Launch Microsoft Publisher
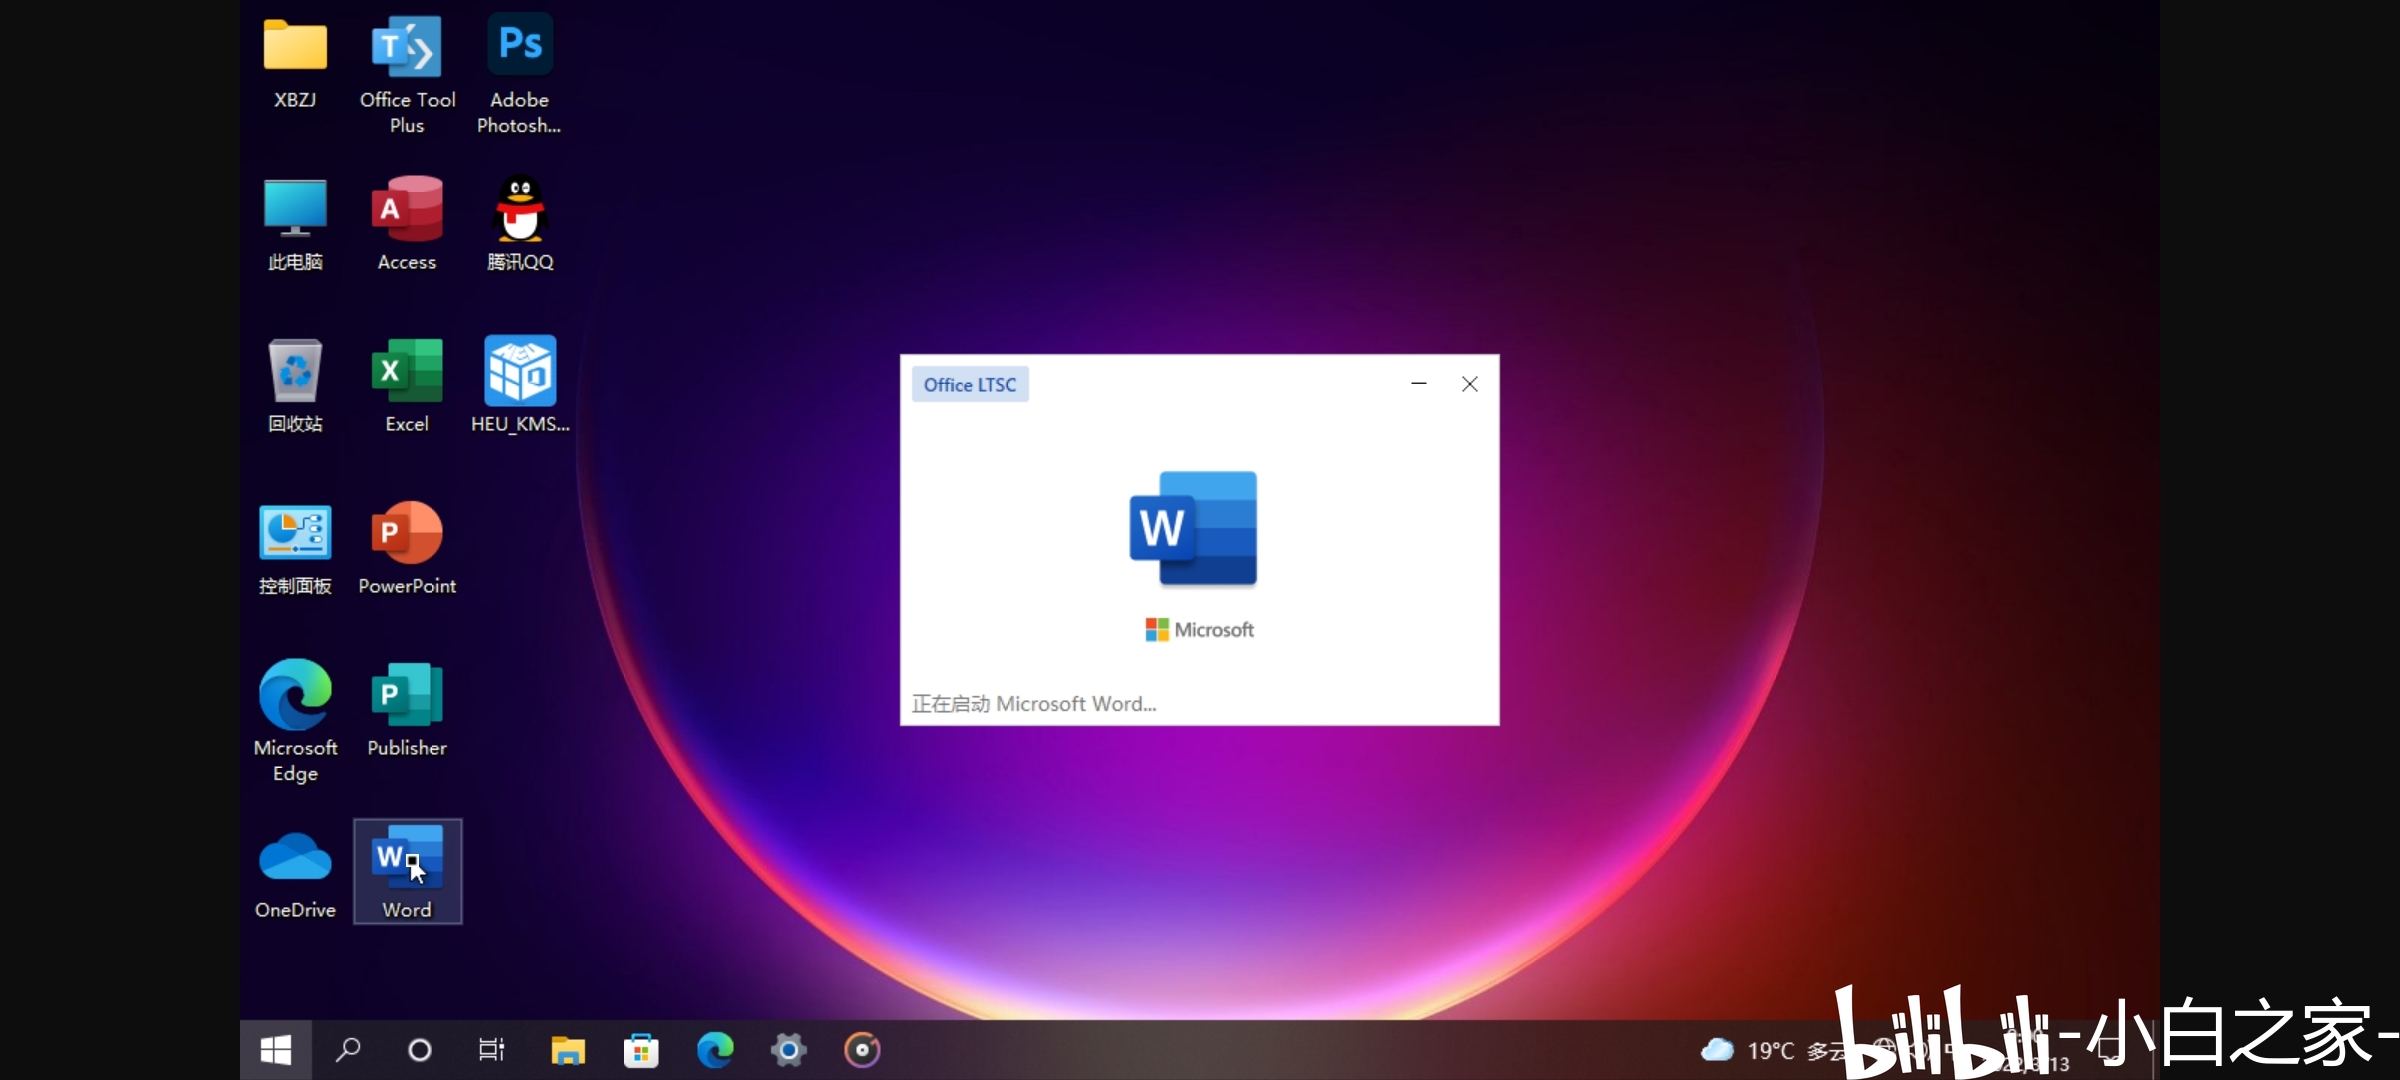Image resolution: width=2400 pixels, height=1080 pixels. tap(406, 695)
